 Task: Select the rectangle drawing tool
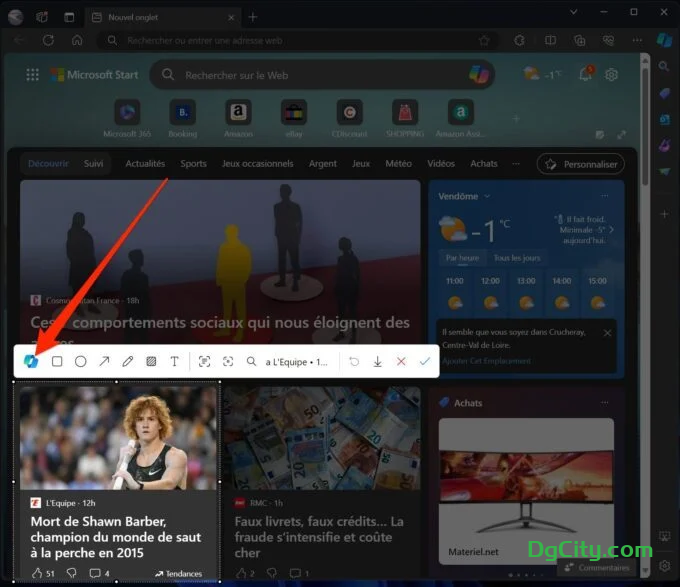pyautogui.click(x=57, y=362)
